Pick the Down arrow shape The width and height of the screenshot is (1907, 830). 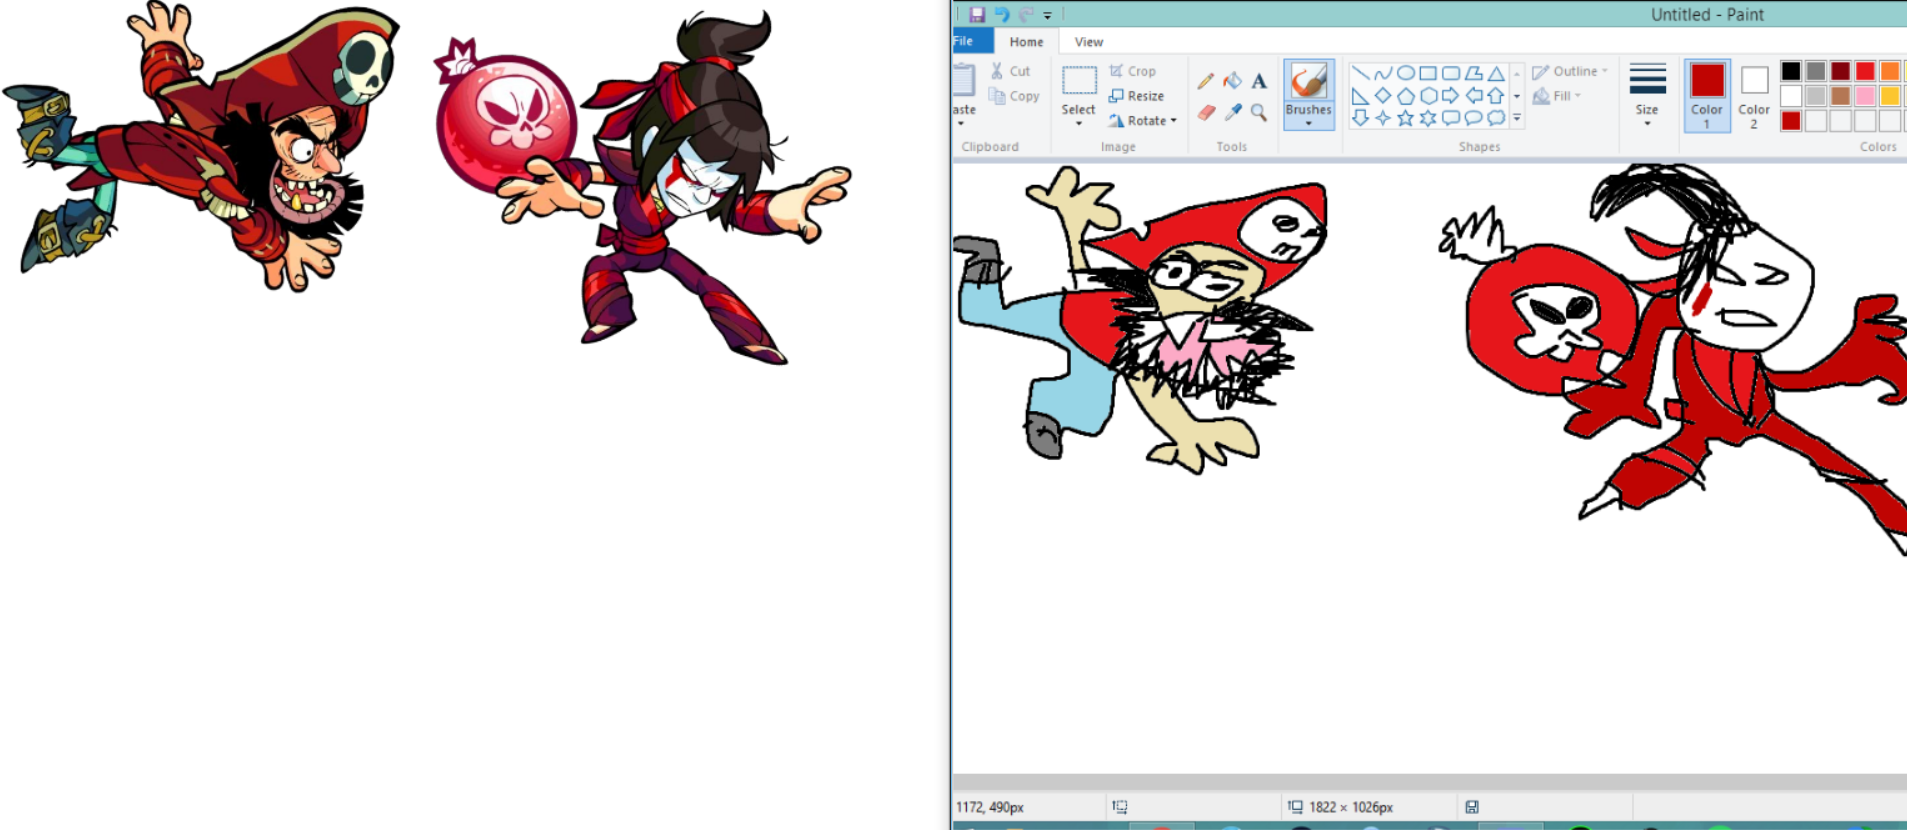[x=1360, y=118]
